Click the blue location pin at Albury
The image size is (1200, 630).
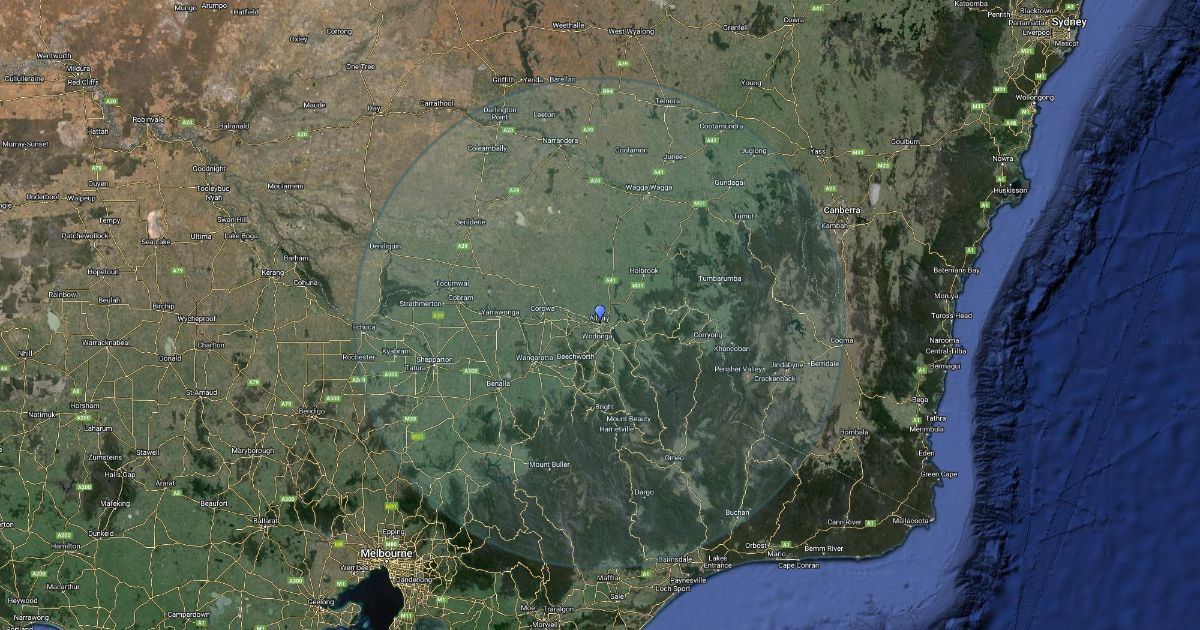click(x=600, y=313)
